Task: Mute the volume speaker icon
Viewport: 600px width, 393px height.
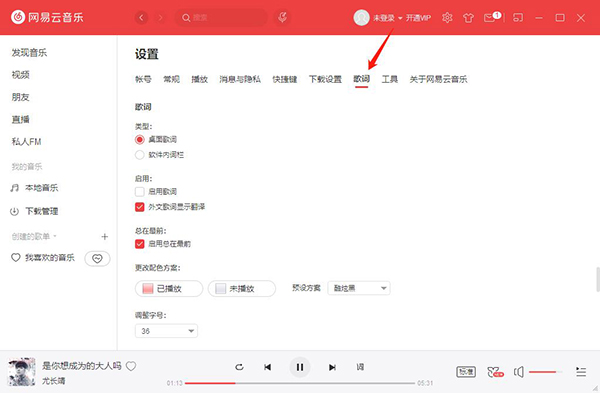Action: pyautogui.click(x=519, y=372)
